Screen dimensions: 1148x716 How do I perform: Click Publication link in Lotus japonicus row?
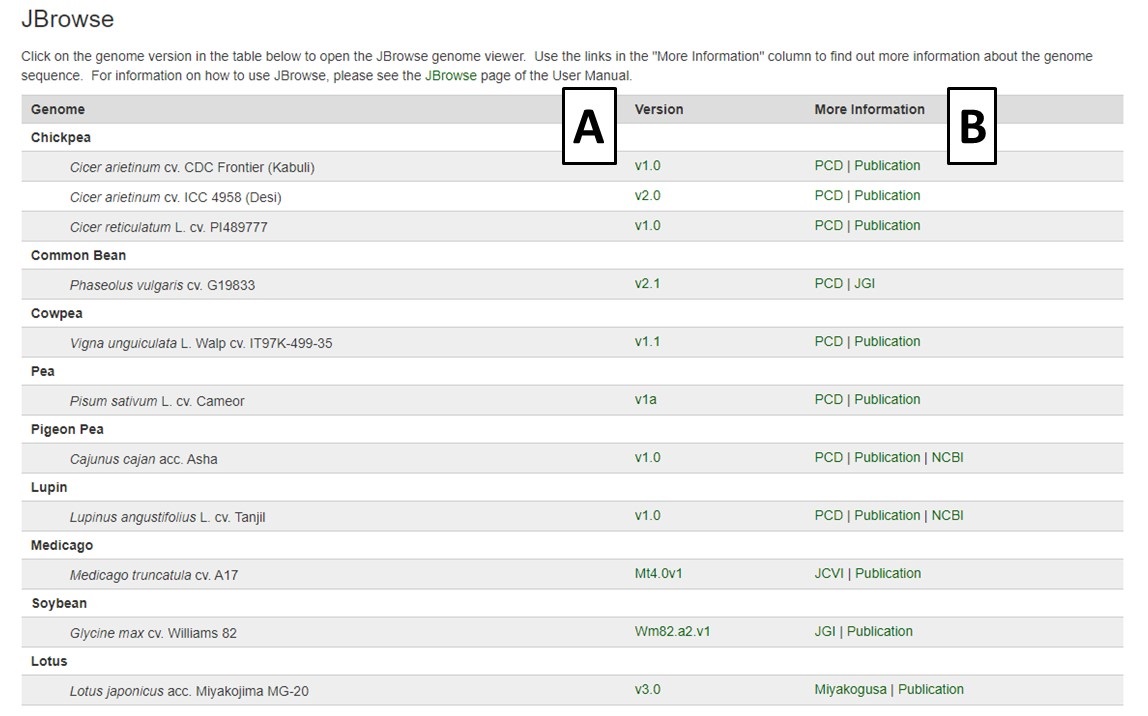click(931, 689)
